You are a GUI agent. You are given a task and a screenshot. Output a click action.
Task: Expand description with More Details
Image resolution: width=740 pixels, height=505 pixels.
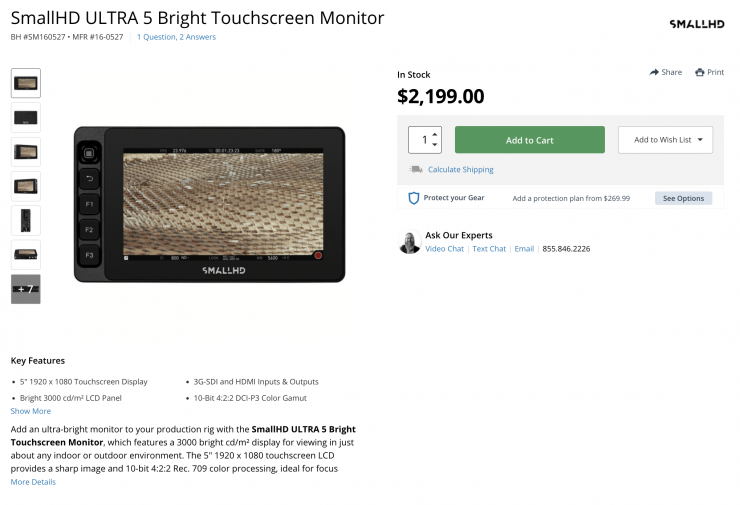(33, 482)
